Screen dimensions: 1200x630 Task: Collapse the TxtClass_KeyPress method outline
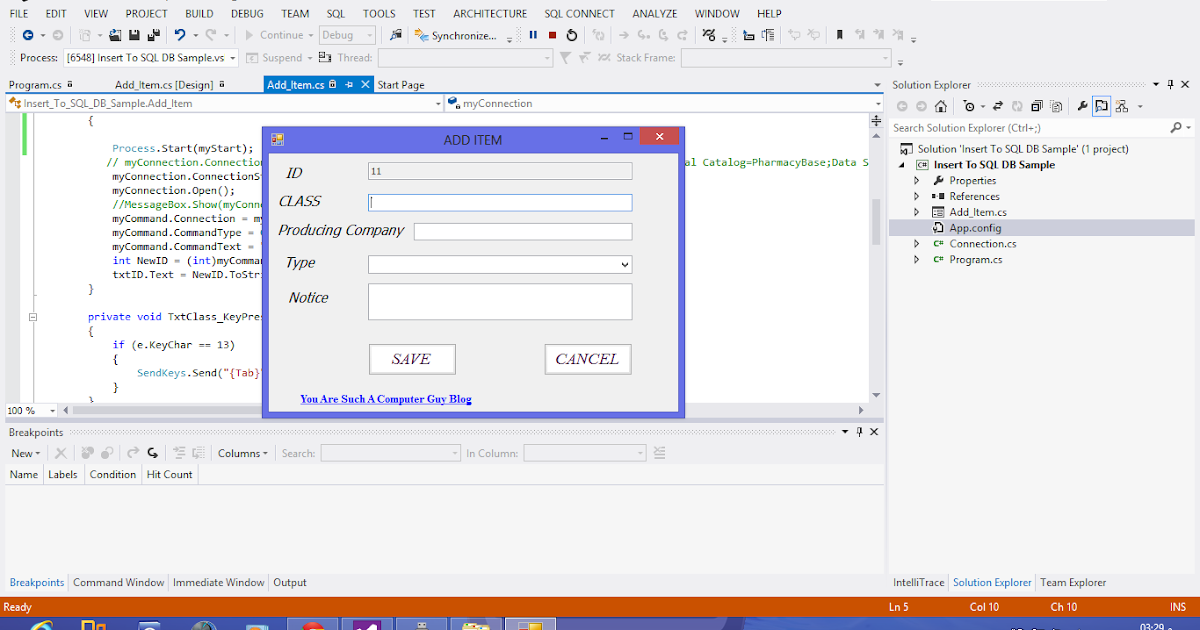tap(33, 317)
